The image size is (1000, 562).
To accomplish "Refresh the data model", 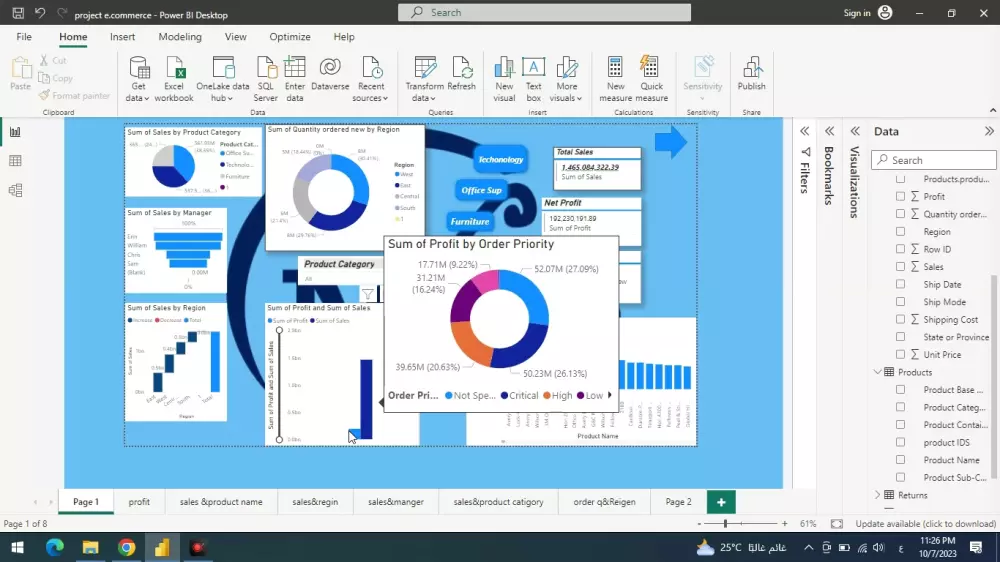I will [461, 75].
